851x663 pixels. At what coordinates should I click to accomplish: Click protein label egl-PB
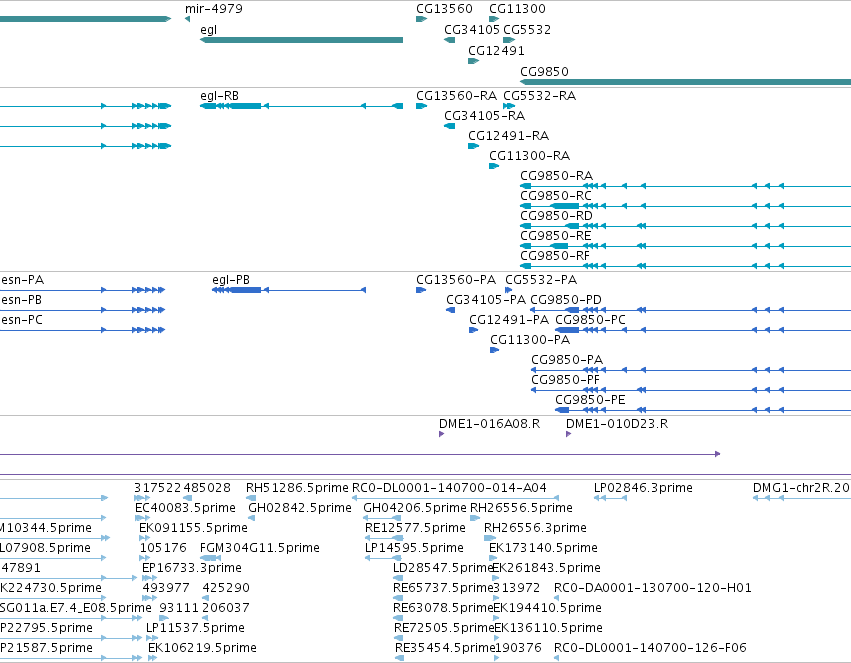(x=231, y=280)
